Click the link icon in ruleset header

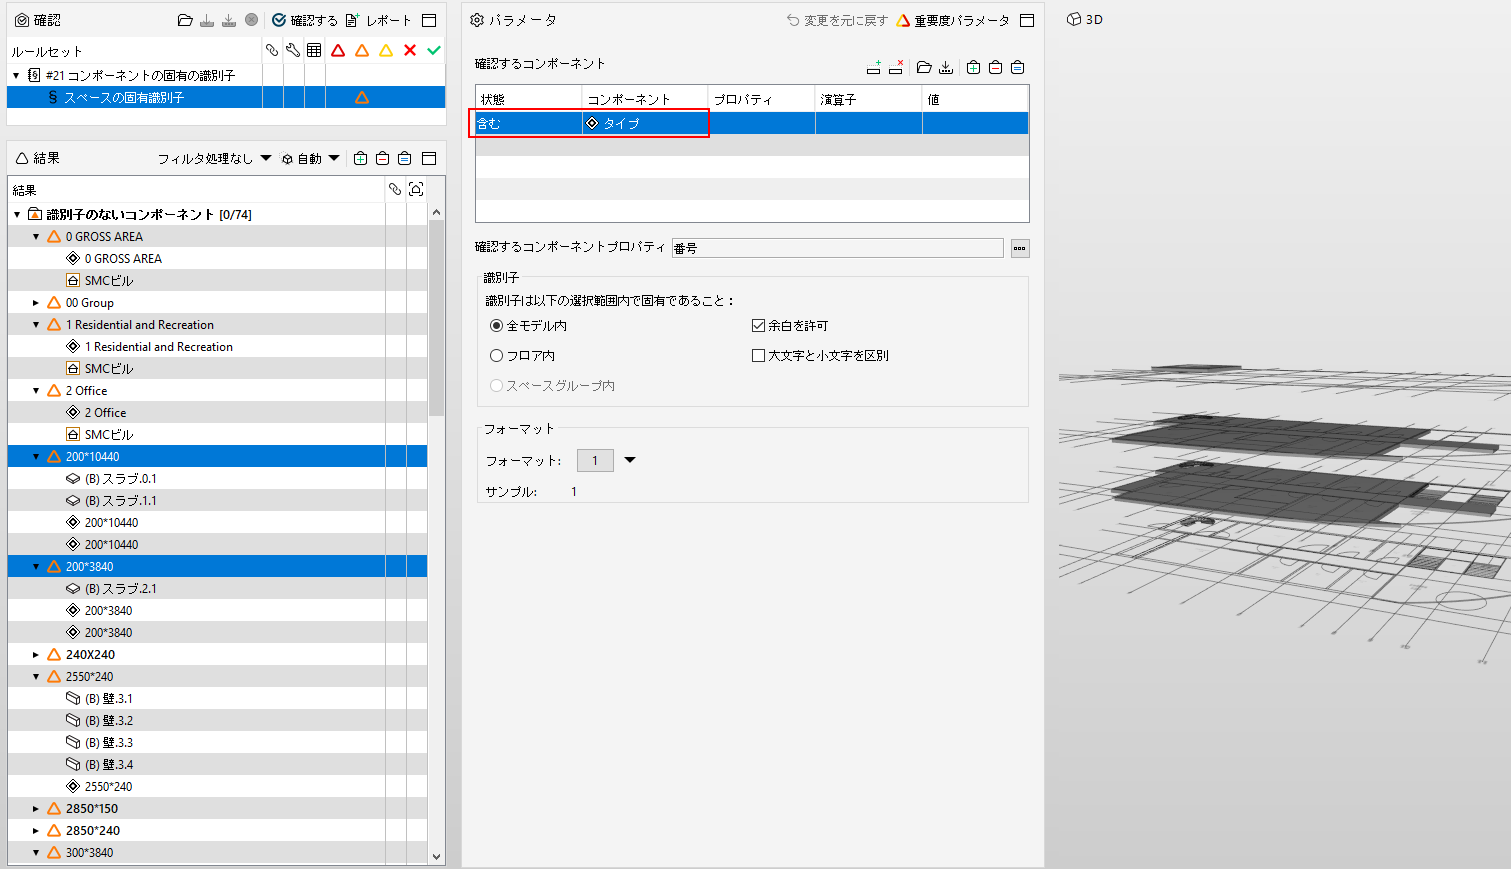tap(272, 50)
